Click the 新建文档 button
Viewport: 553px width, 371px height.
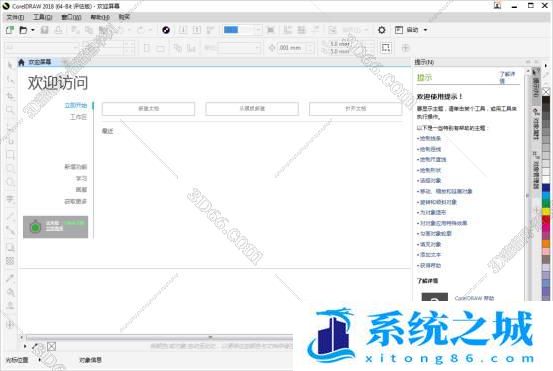point(148,109)
